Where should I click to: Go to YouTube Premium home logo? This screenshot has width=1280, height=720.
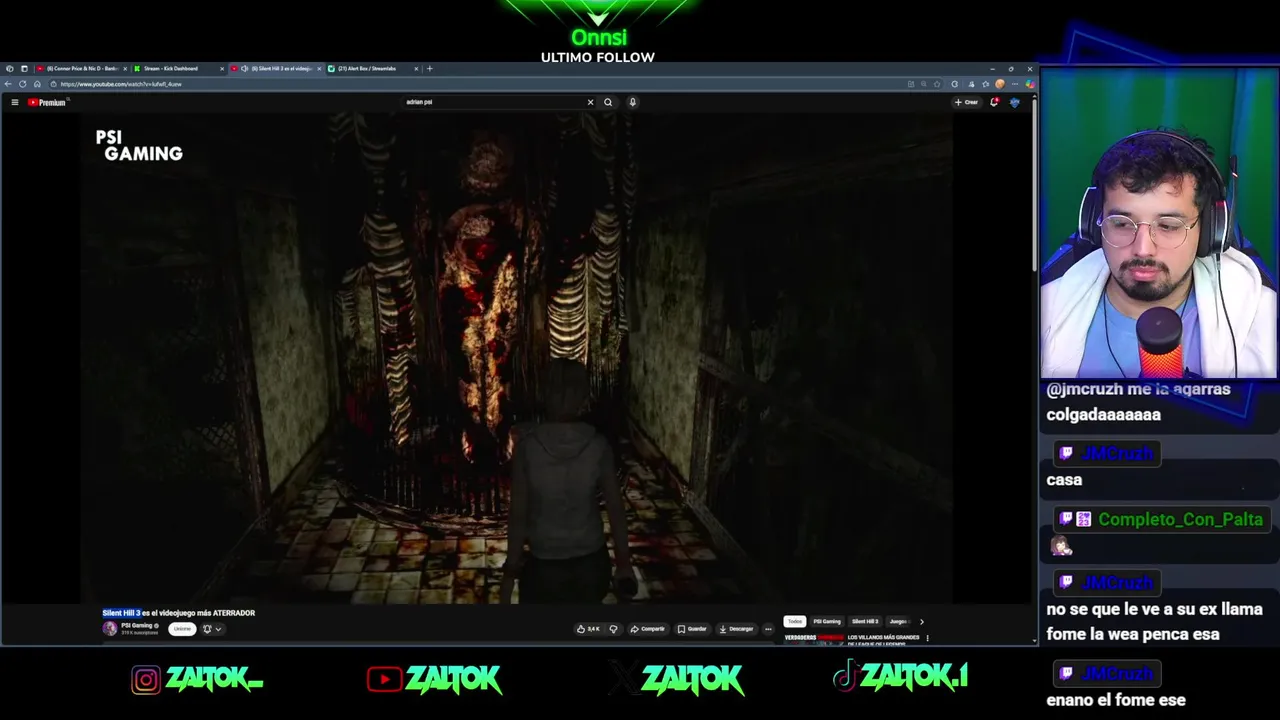pyautogui.click(x=47, y=102)
